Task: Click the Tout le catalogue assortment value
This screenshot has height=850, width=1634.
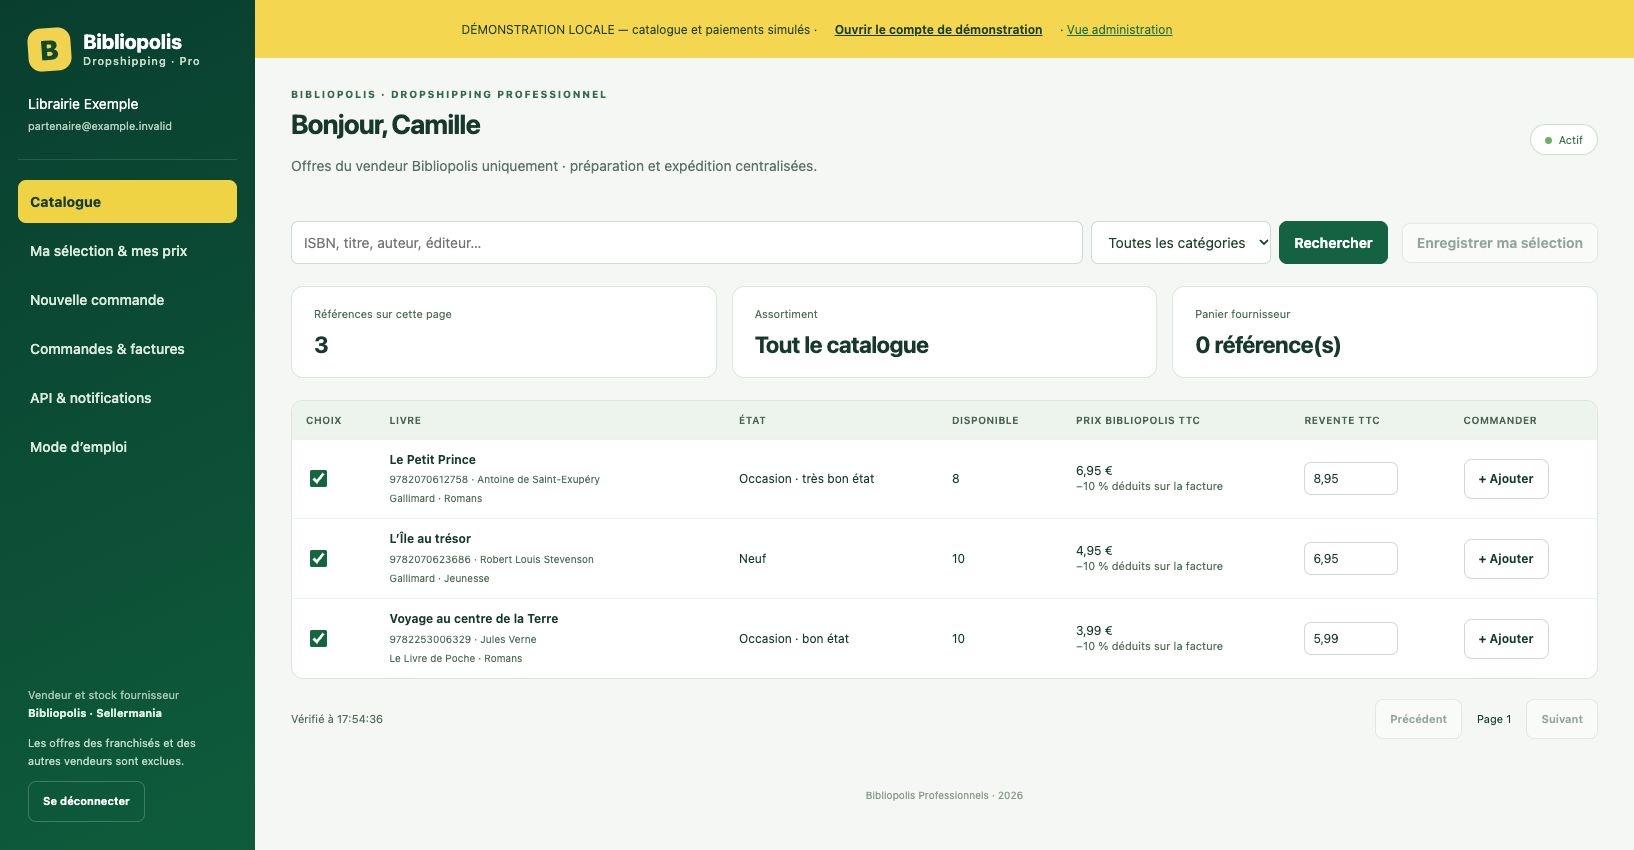Action: click(841, 345)
